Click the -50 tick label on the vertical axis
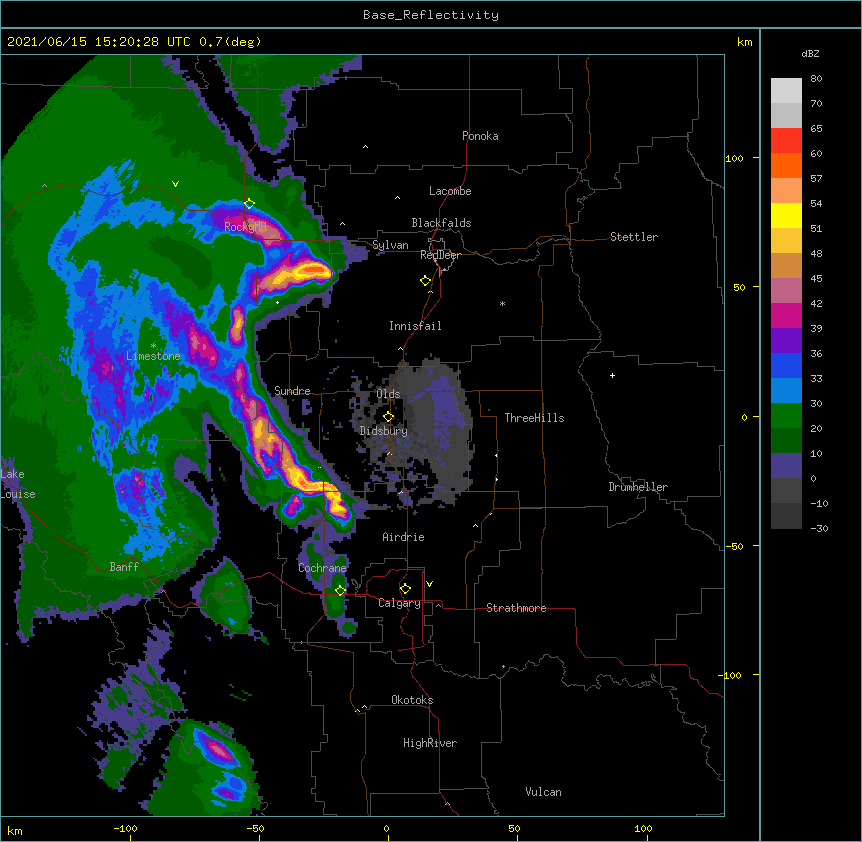 click(x=736, y=546)
